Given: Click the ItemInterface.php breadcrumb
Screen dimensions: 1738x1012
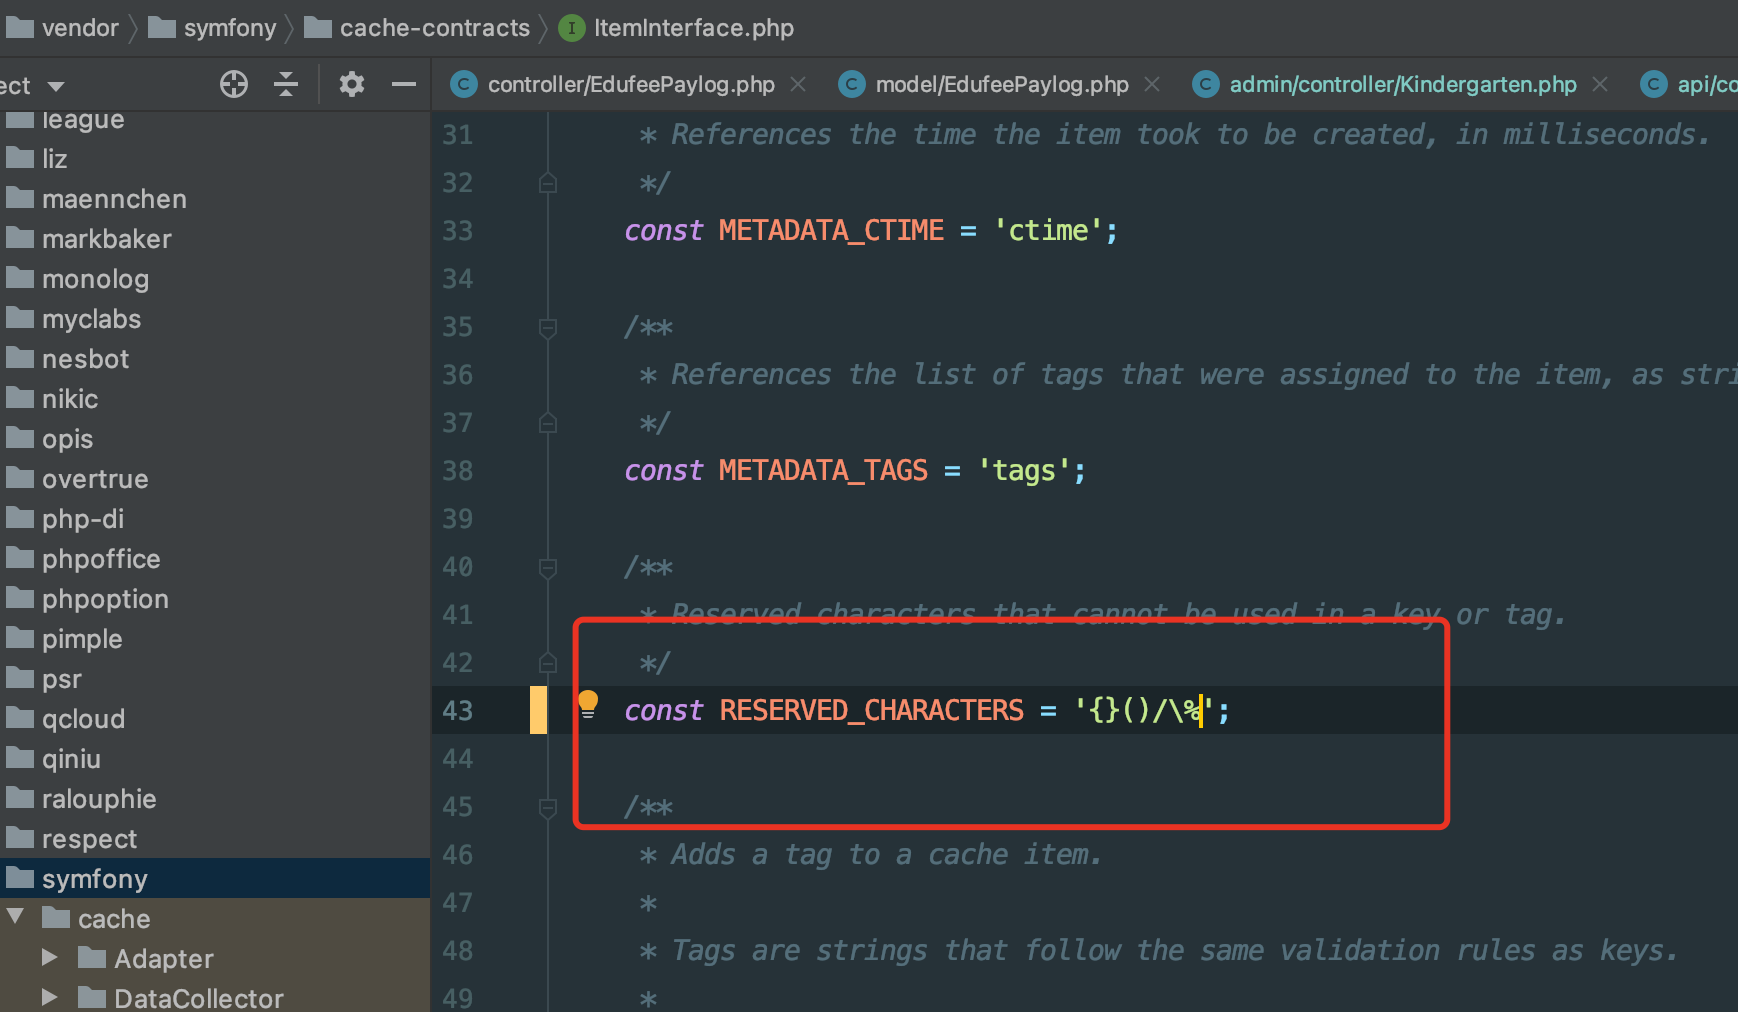Looking at the screenshot, I should point(676,28).
